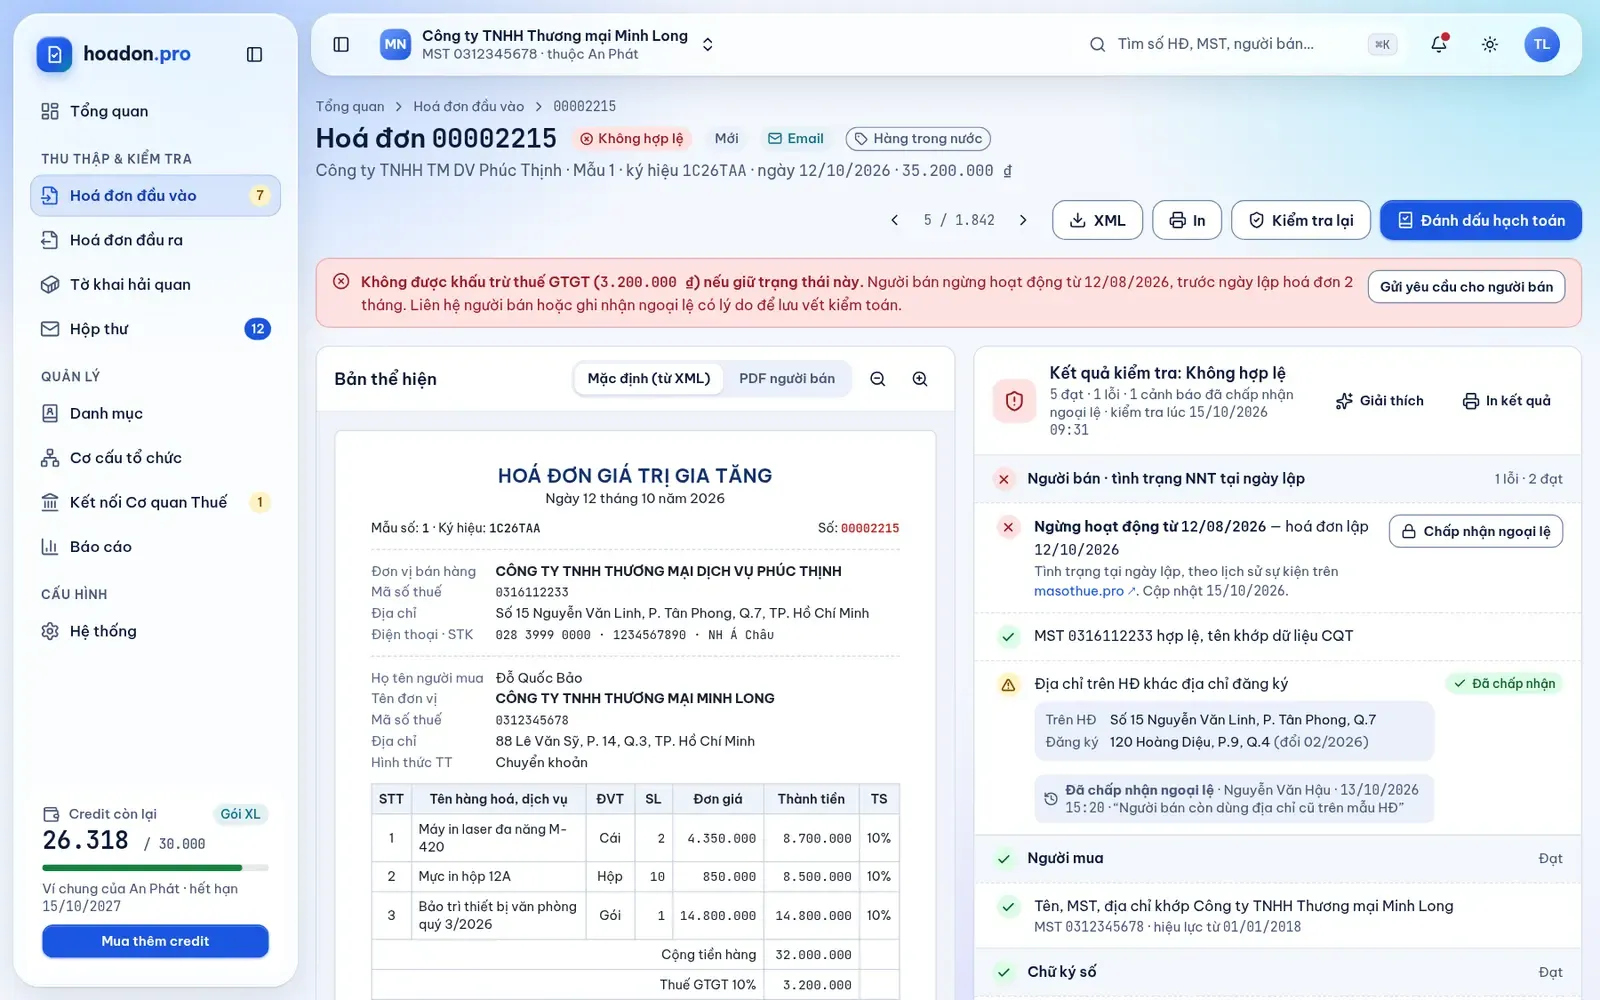Open the notifications bell
Screen dimensions: 1600x1000
pyautogui.click(x=1439, y=44)
